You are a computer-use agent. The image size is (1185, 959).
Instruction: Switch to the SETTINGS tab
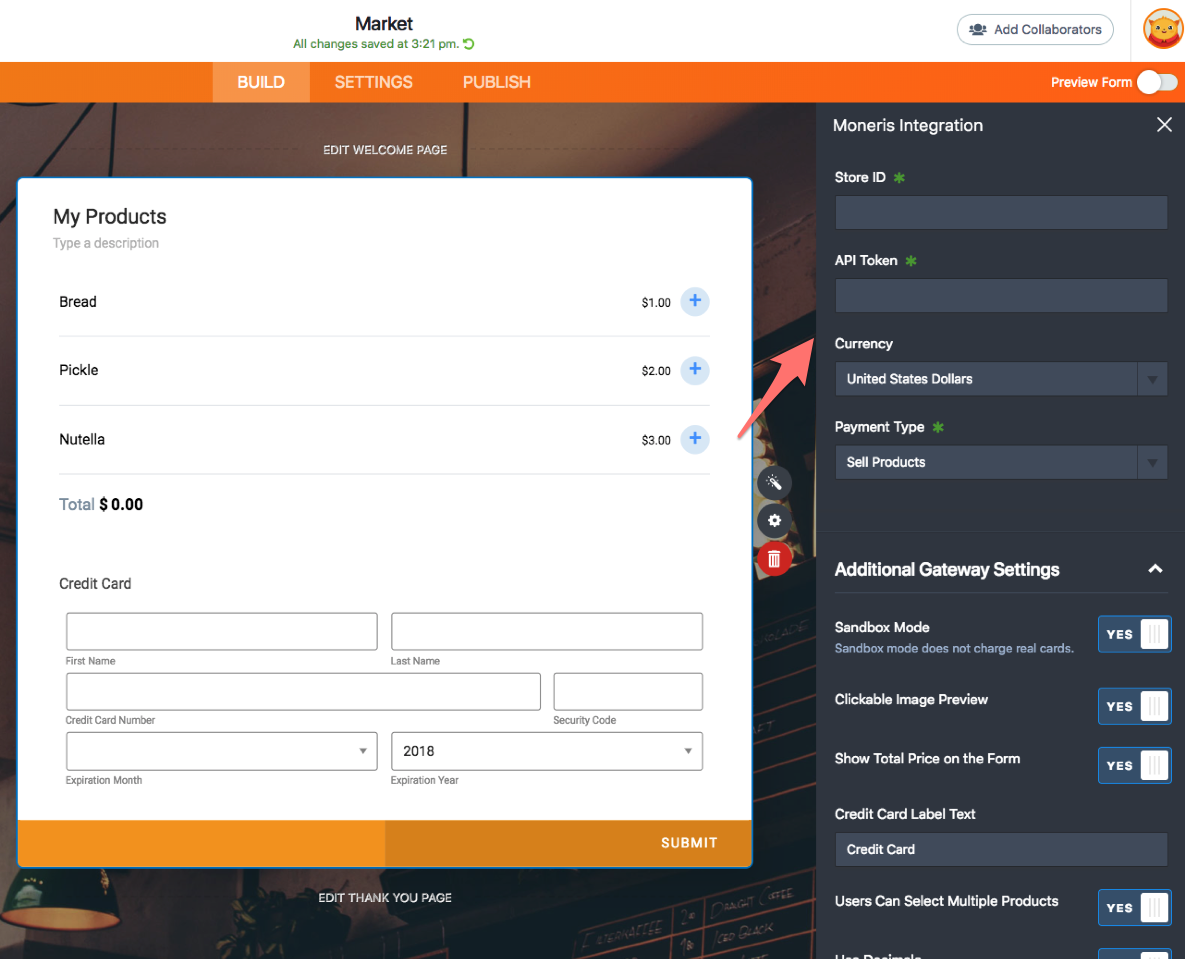[x=373, y=82]
